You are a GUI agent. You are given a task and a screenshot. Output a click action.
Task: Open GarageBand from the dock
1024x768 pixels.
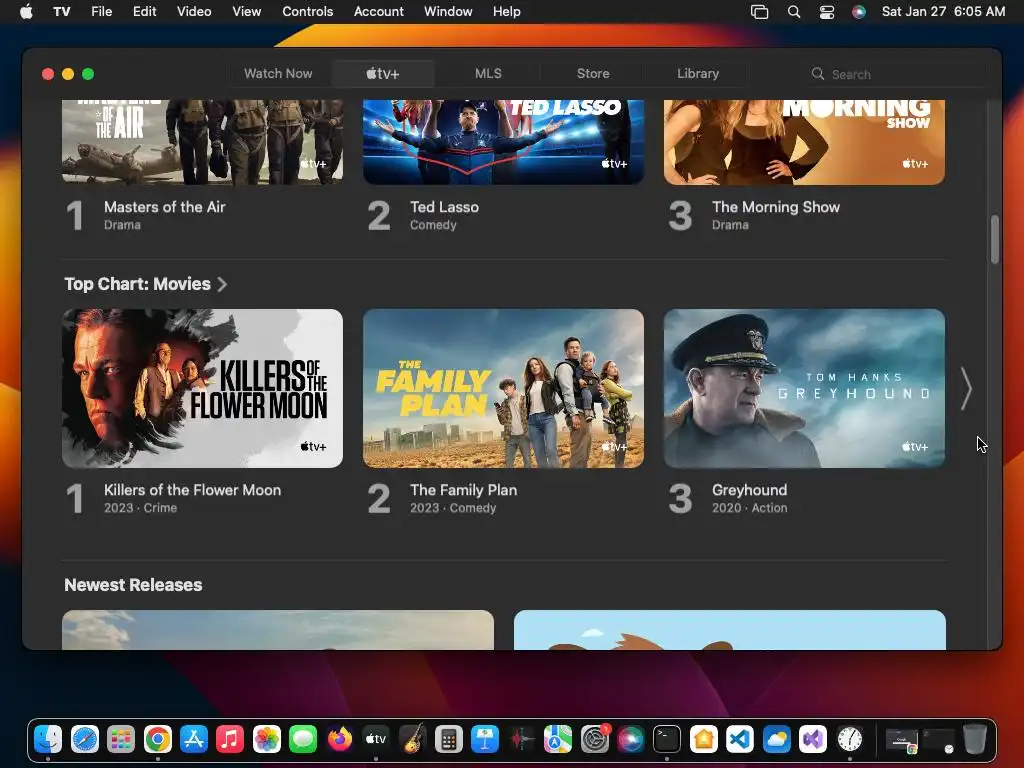tap(412, 739)
